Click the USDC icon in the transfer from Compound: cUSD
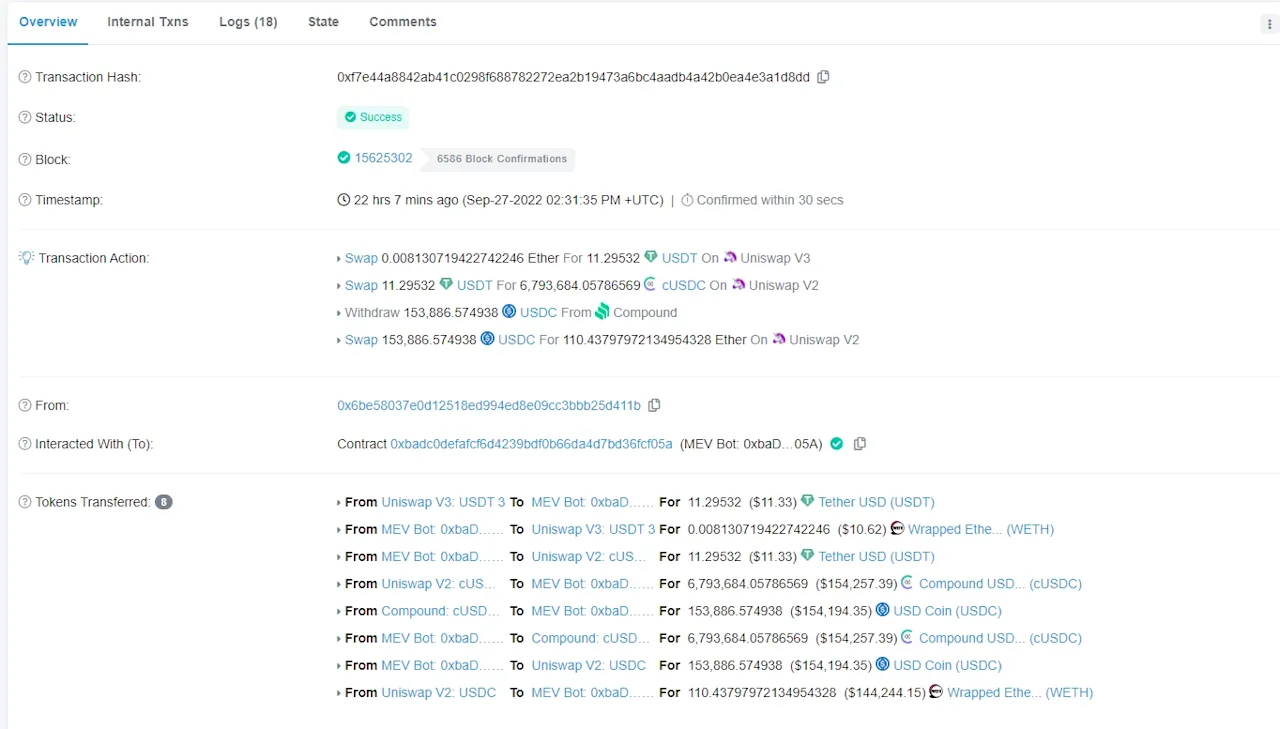Image resolution: width=1280 pixels, height=729 pixels. [x=883, y=610]
